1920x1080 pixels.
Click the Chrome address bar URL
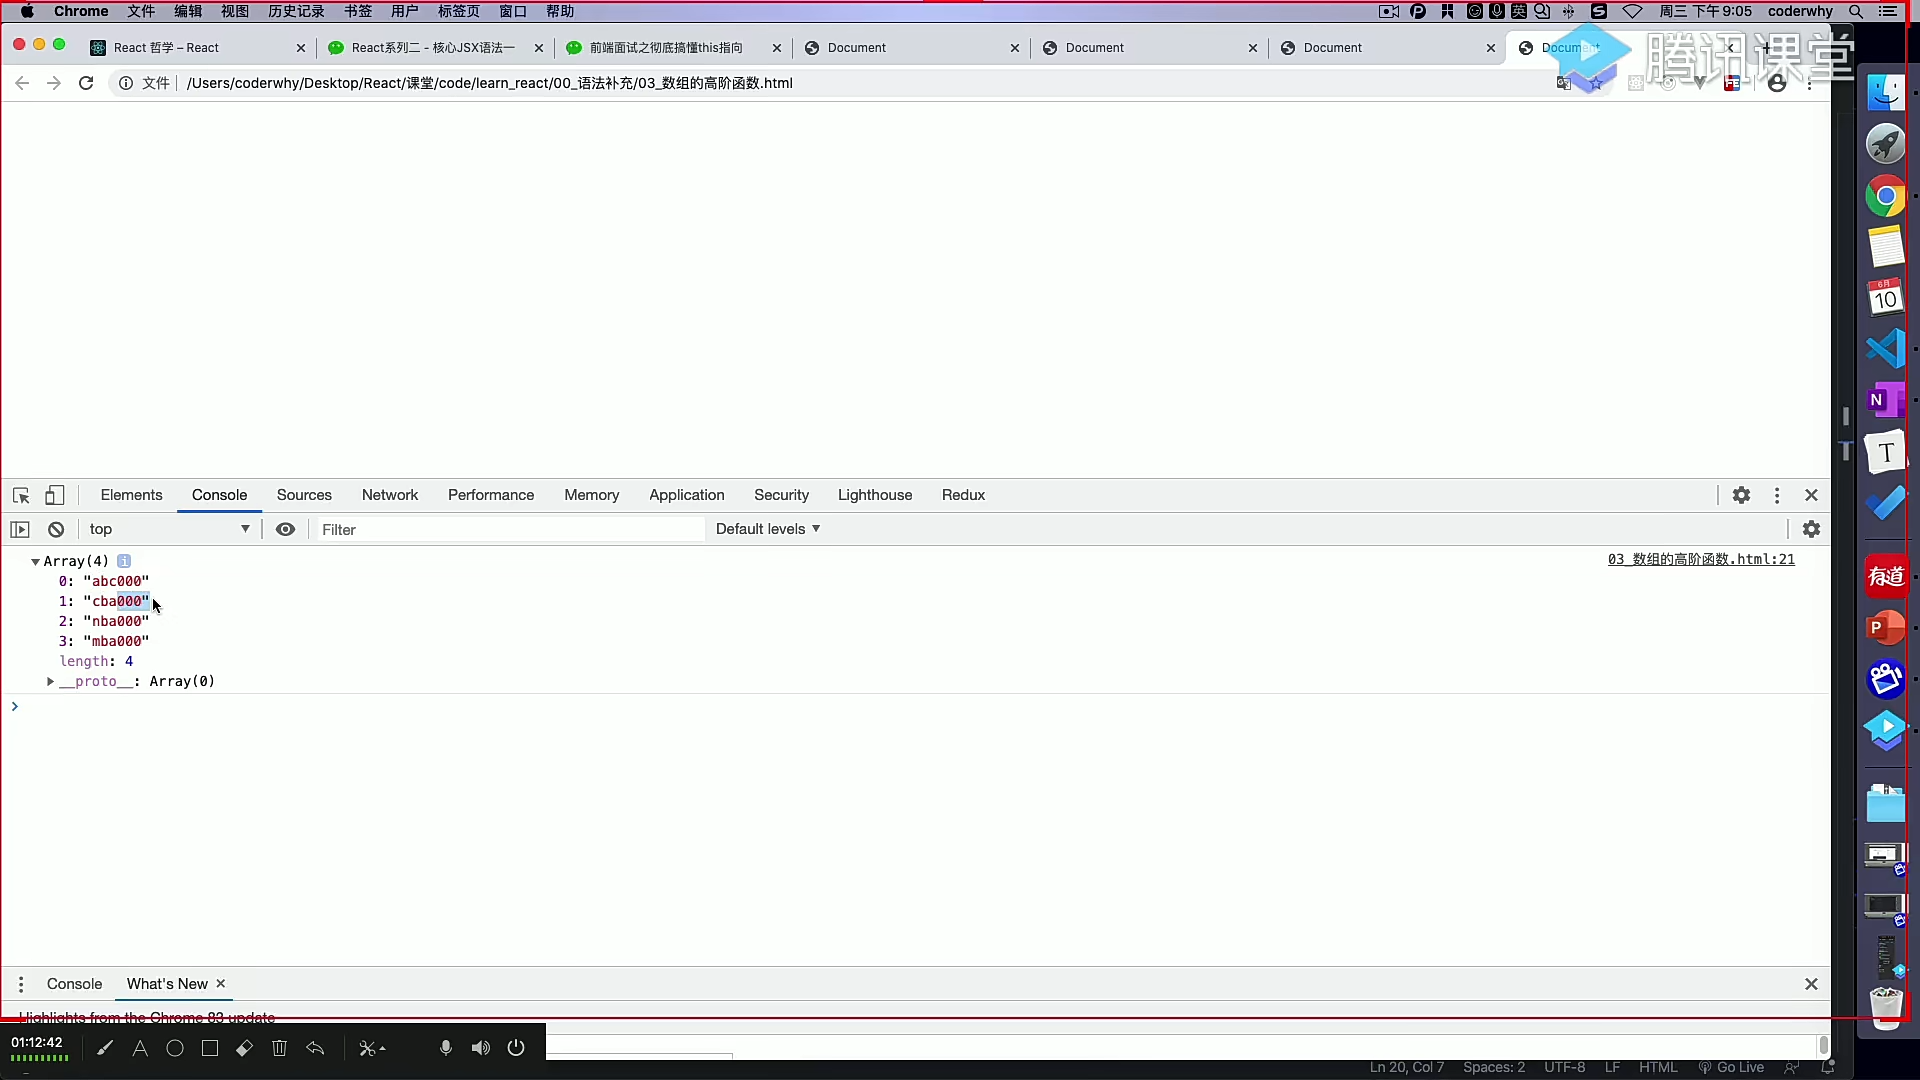coord(490,83)
